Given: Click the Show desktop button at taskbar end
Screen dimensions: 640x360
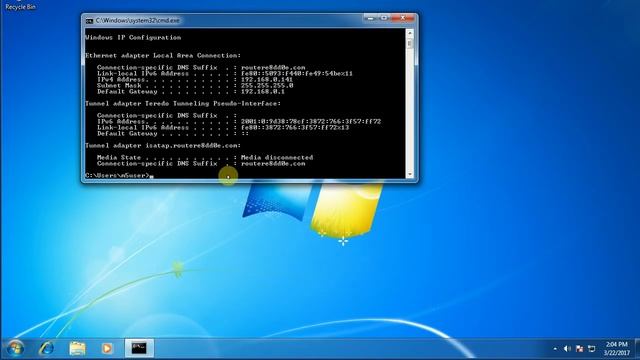Looking at the screenshot, I should (637, 348).
